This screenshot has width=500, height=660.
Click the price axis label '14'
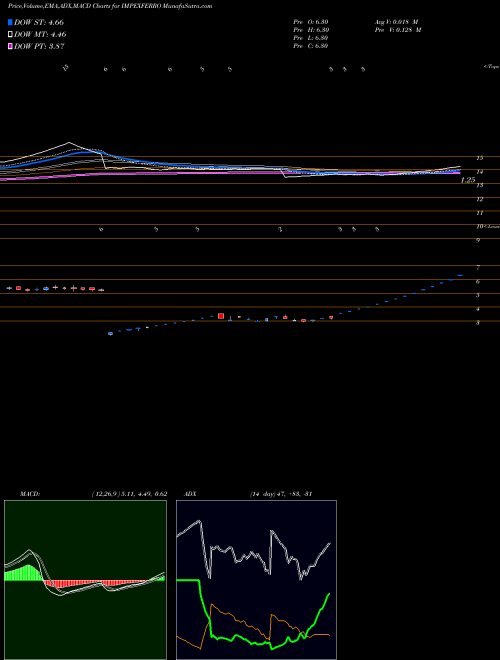click(479, 172)
